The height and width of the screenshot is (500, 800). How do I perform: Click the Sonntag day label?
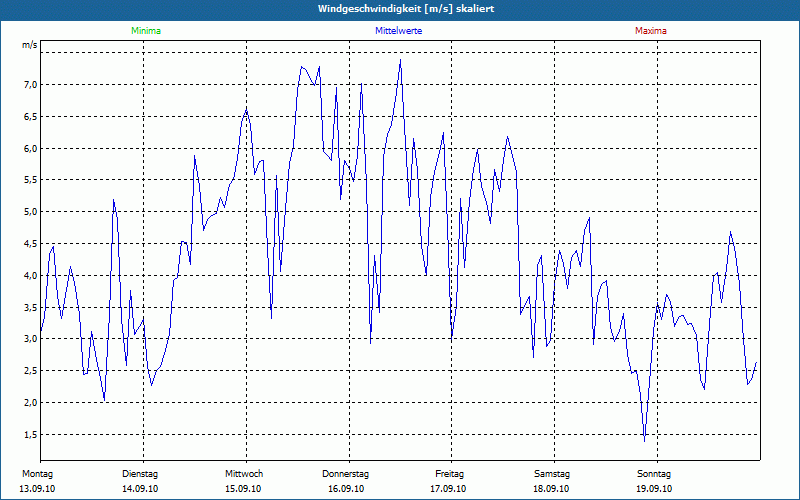(654, 474)
